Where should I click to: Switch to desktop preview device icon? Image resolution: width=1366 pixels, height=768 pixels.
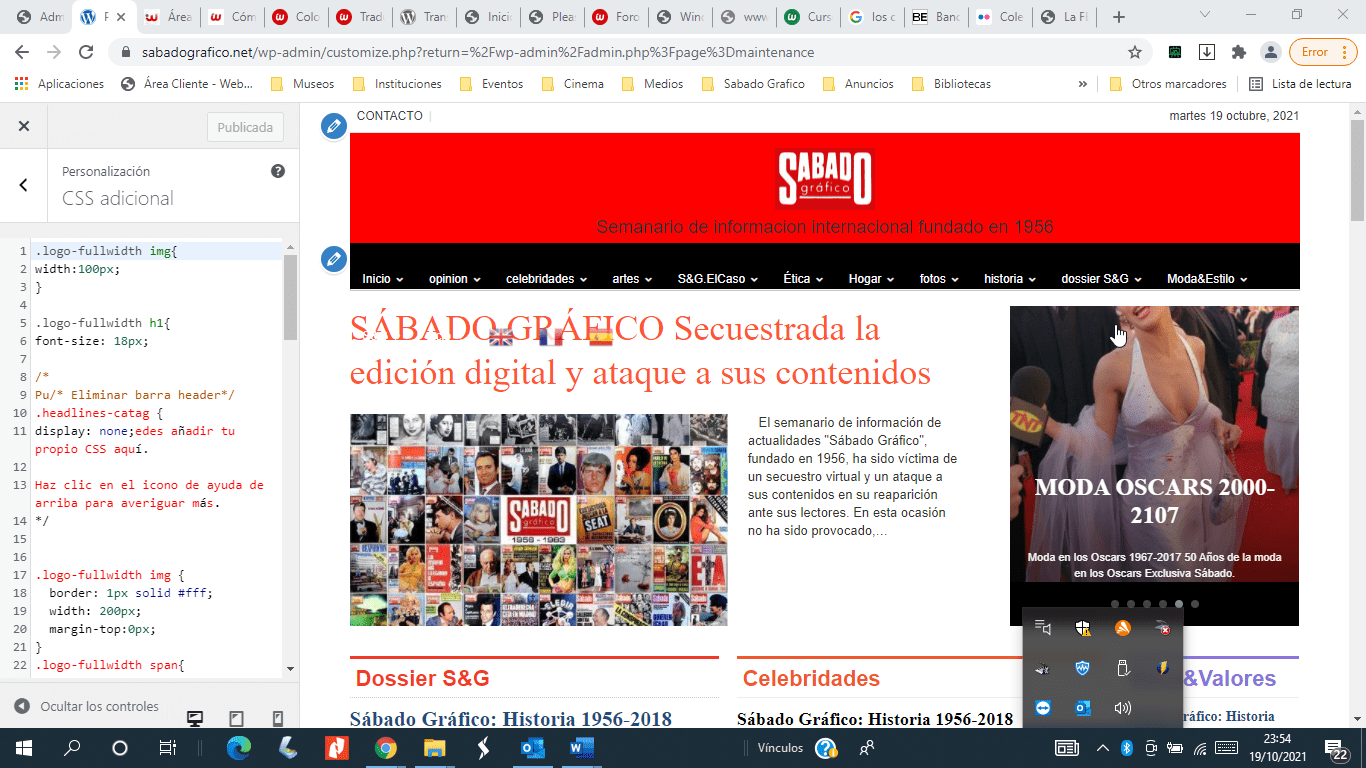click(196, 718)
